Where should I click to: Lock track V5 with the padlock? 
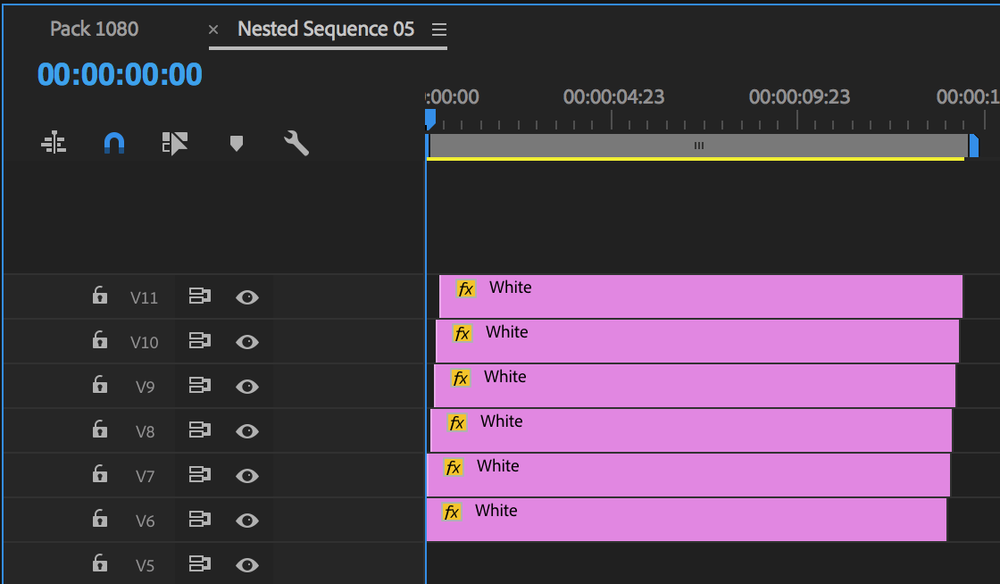point(99,564)
